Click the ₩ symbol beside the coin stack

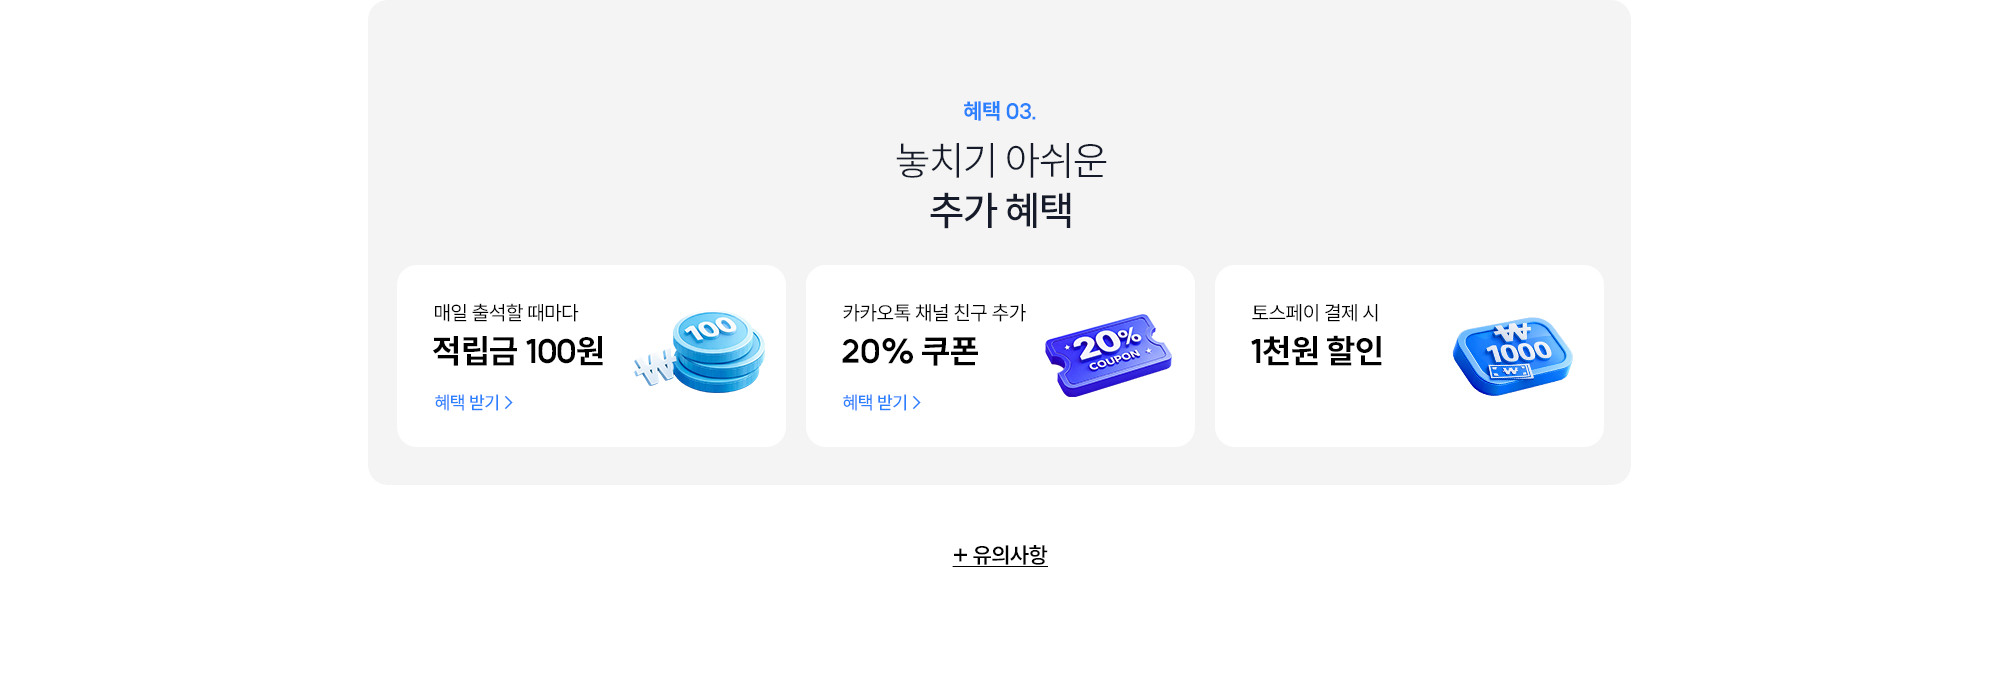[653, 369]
